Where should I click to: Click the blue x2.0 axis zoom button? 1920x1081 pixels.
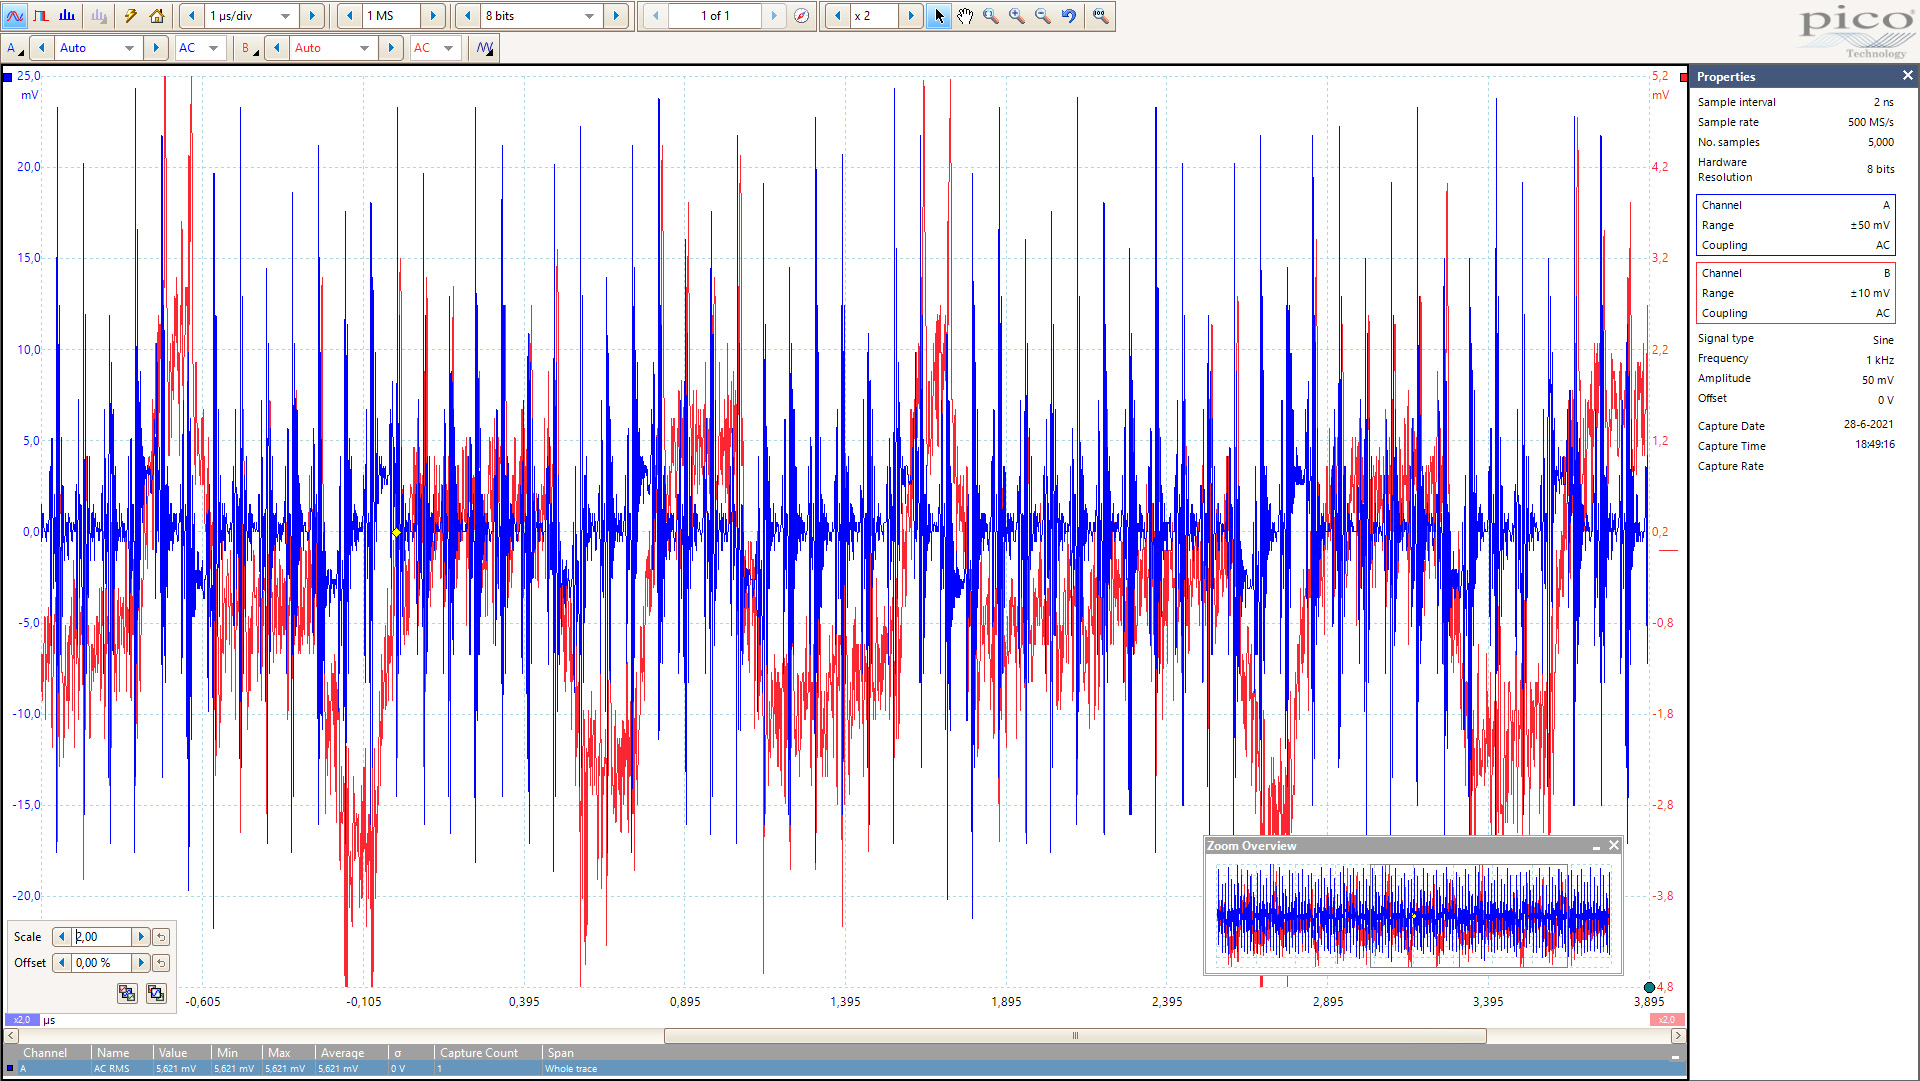pos(22,1020)
